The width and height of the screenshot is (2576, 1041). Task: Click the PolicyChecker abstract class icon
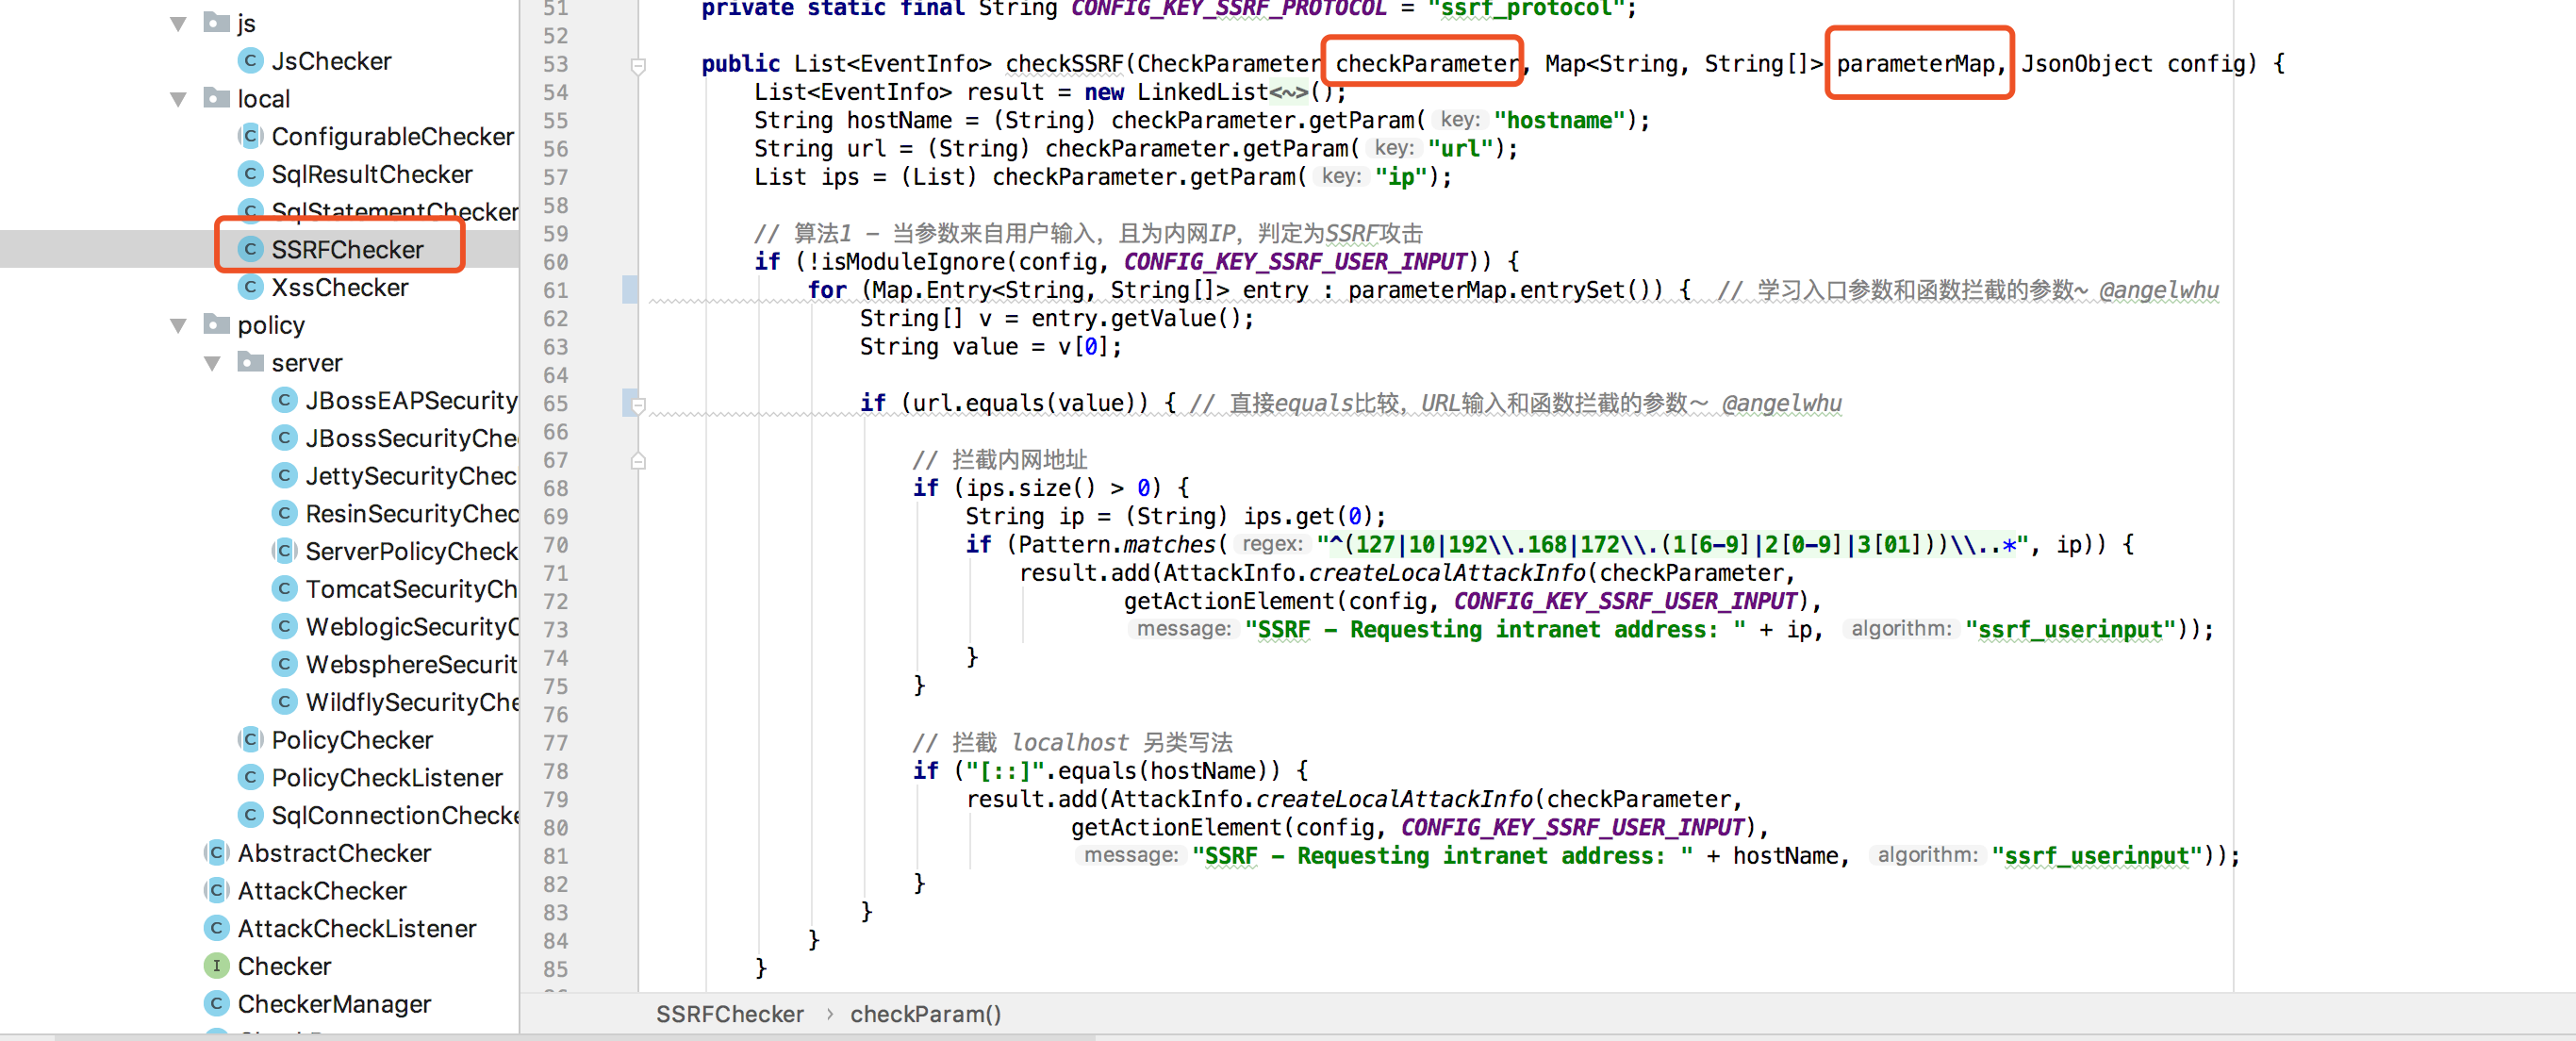click(251, 740)
